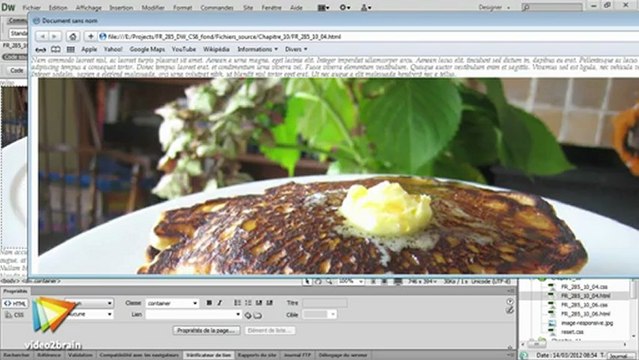Use the Point to File target icon
Image resolution: width=639 pixels, height=360 pixels.
[247, 315]
